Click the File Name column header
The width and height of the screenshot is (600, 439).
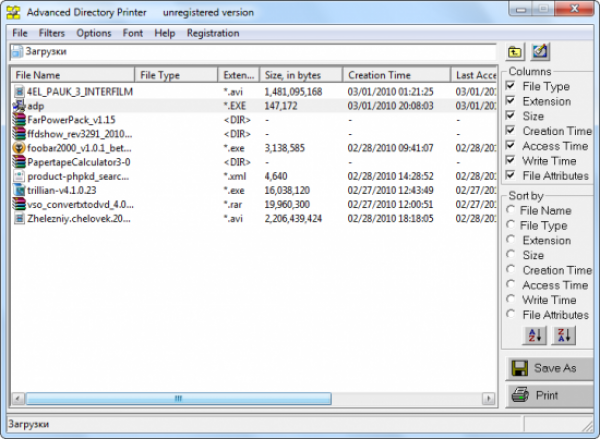click(73, 75)
